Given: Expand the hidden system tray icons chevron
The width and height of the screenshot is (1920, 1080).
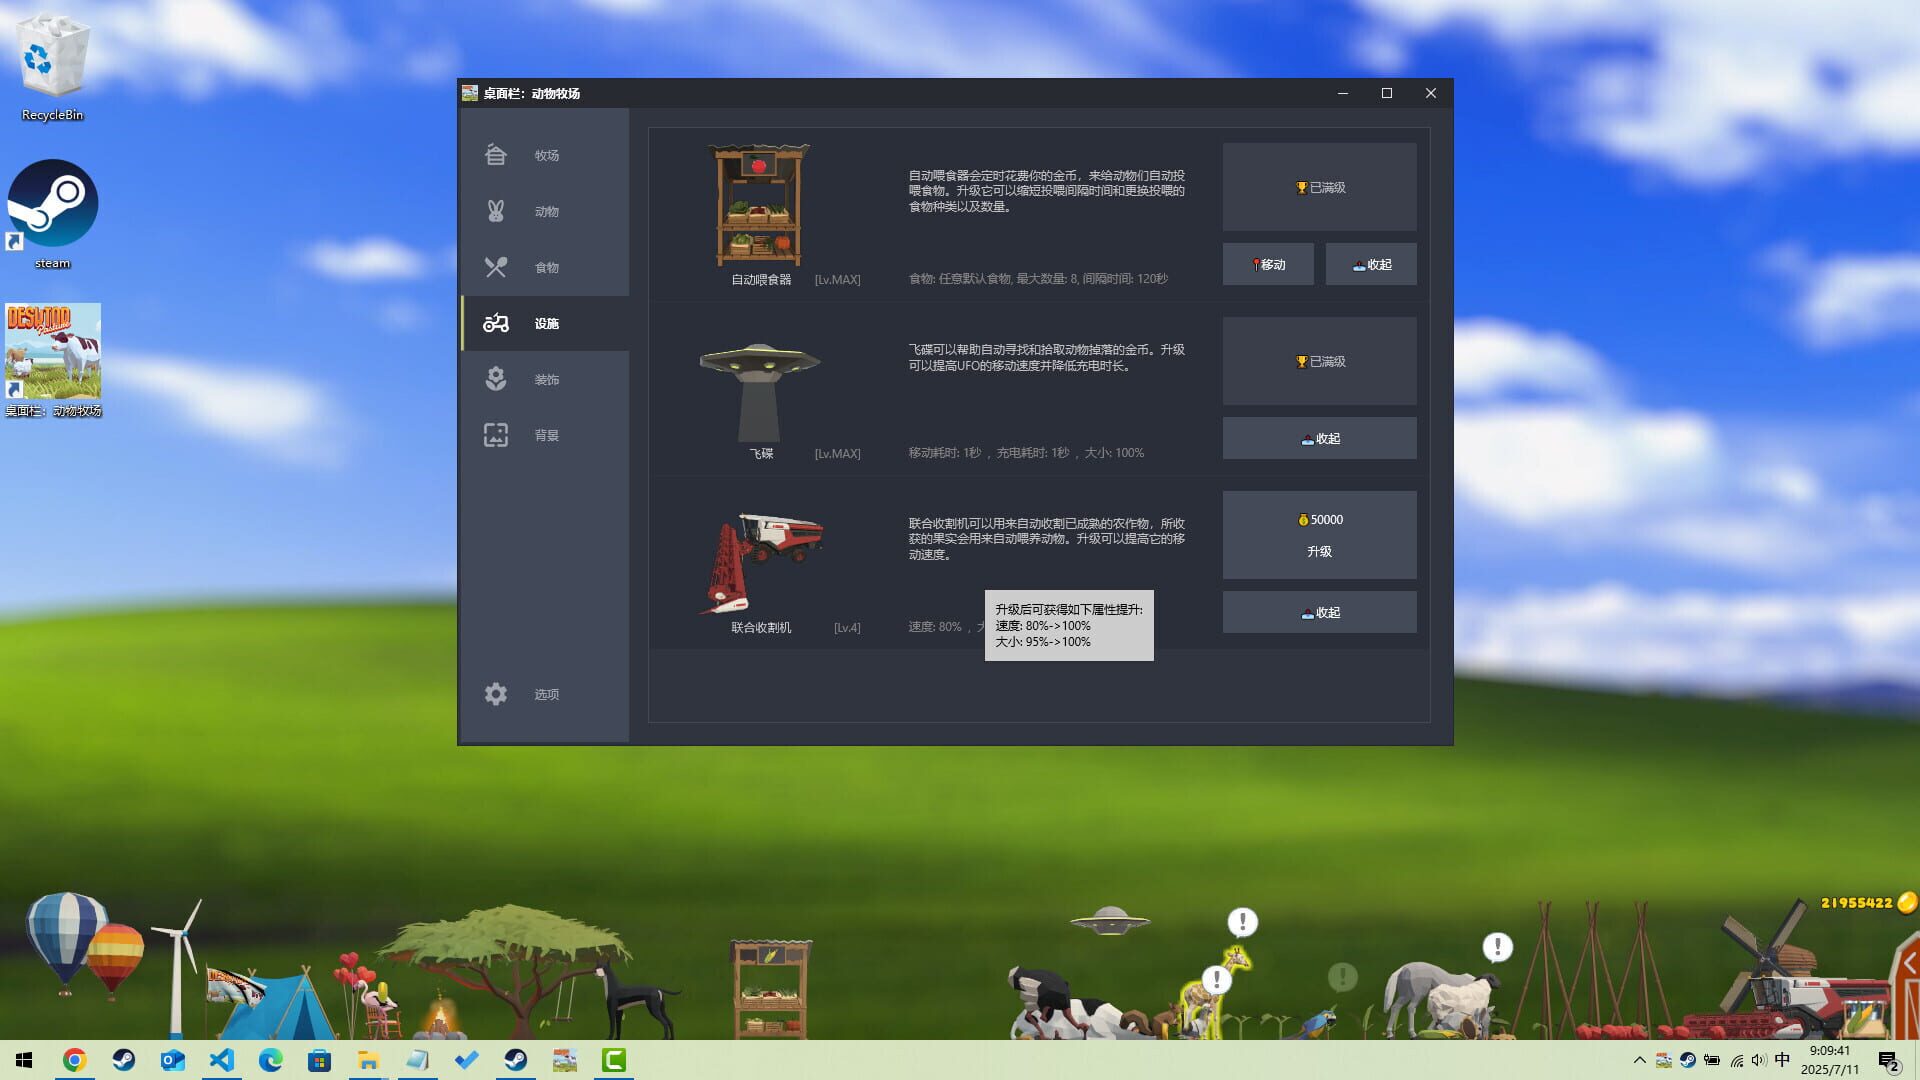Looking at the screenshot, I should pos(1640,1059).
